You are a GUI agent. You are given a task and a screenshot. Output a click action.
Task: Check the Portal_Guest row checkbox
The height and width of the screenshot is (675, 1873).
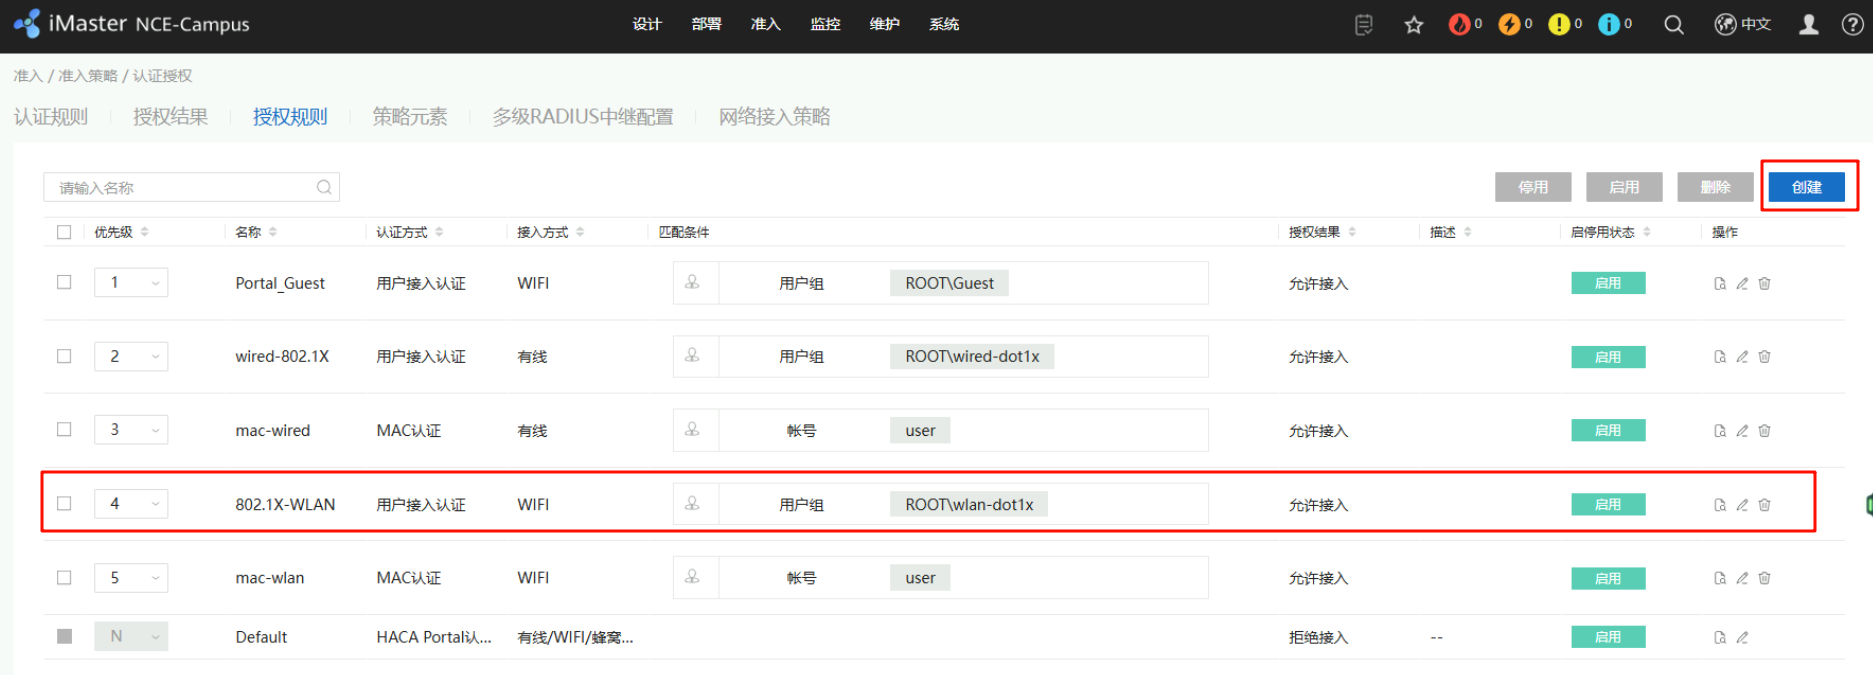point(64,283)
